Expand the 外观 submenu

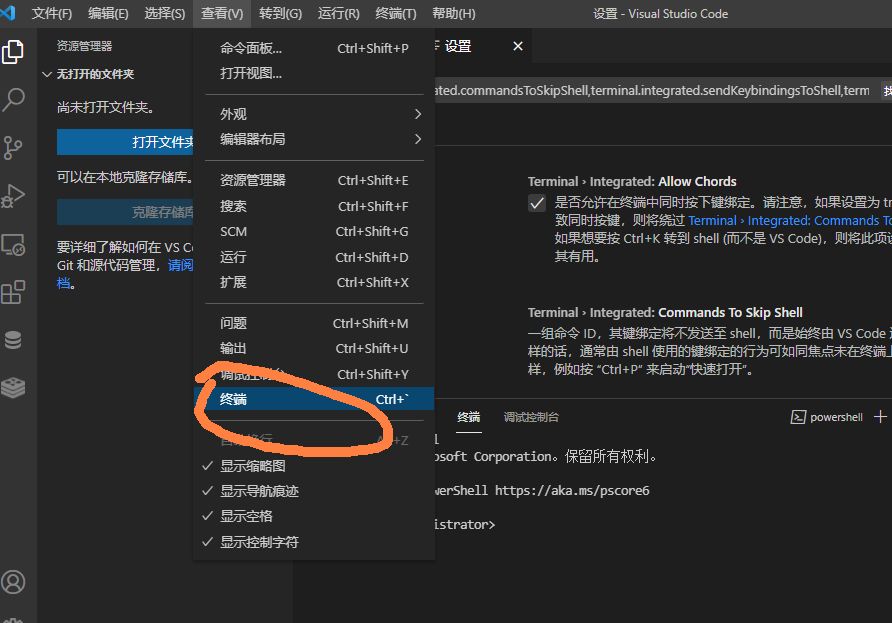click(x=314, y=114)
